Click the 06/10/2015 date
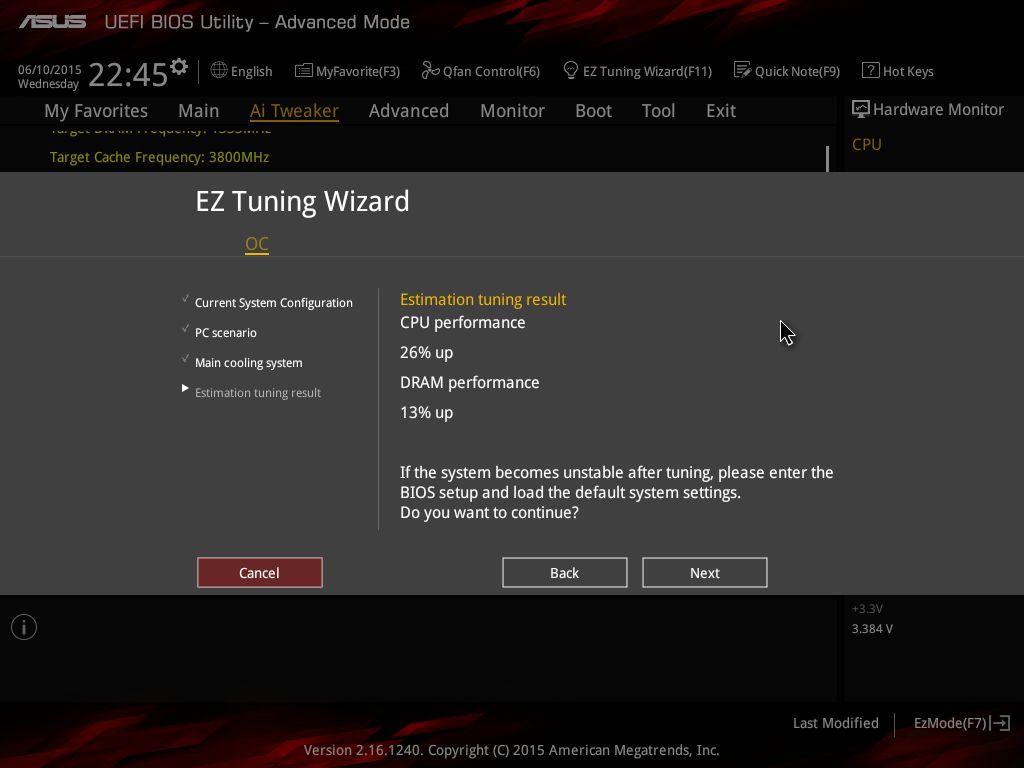This screenshot has width=1024, height=768. [x=50, y=69]
